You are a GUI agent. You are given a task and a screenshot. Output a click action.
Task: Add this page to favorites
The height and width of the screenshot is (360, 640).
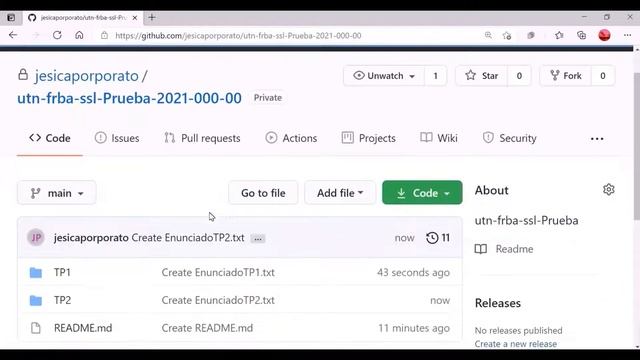507,36
